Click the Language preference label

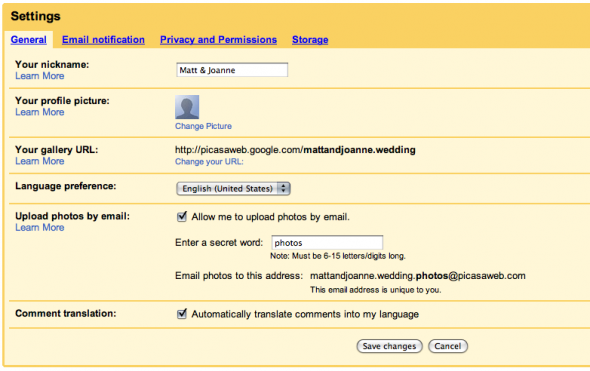[65, 186]
